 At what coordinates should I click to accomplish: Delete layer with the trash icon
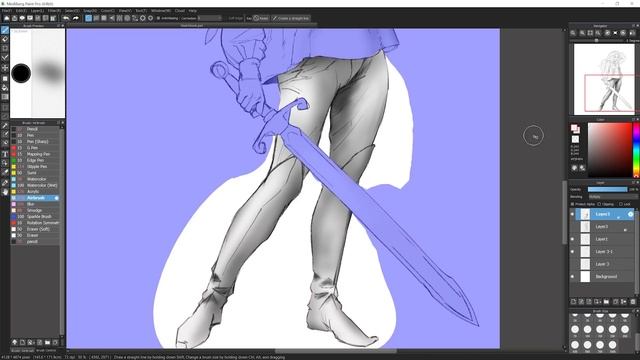tap(633, 302)
